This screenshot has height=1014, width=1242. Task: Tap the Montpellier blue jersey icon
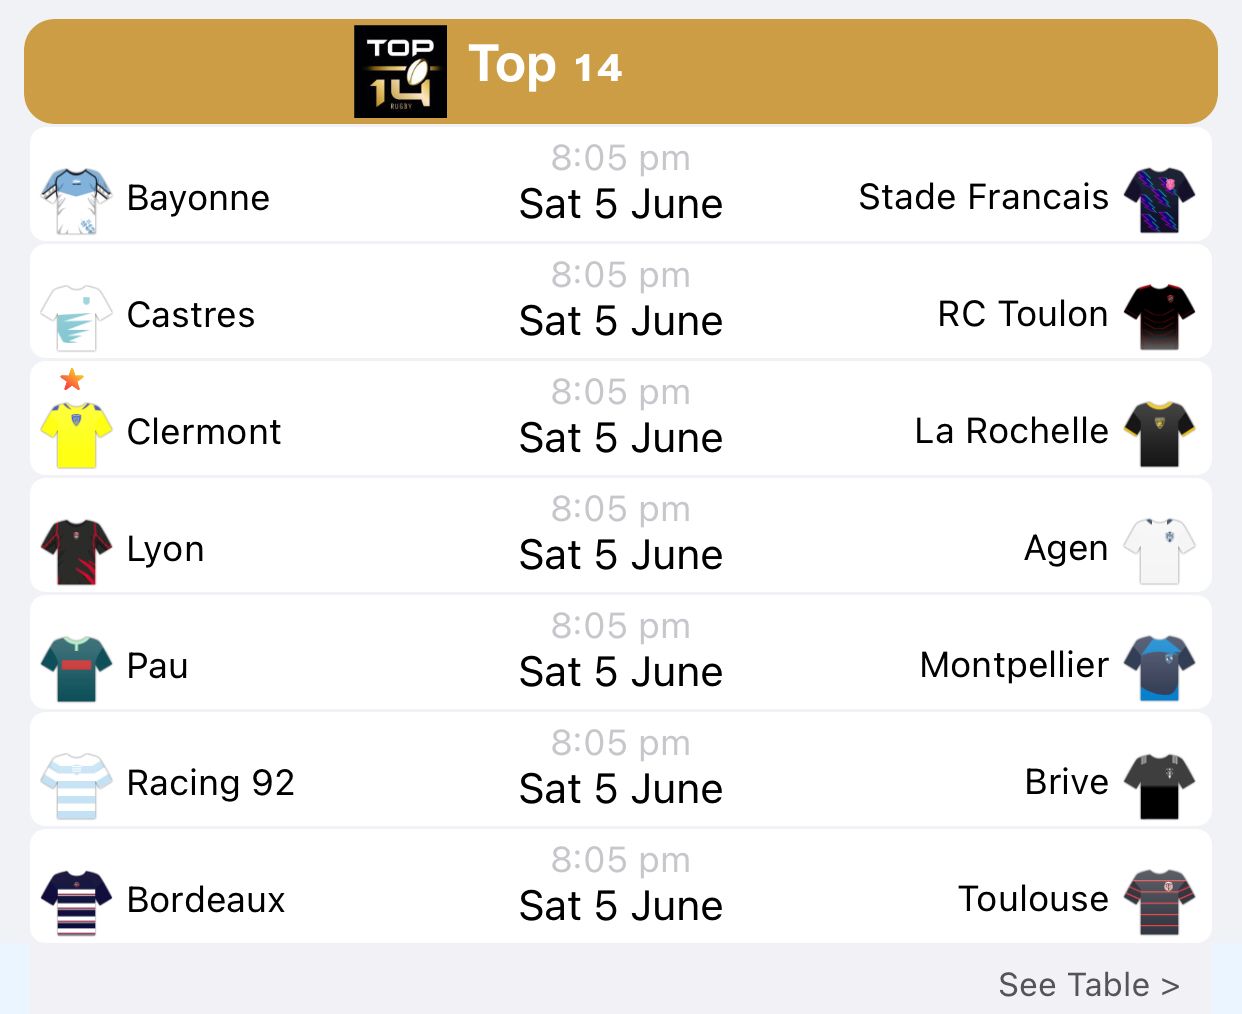[1159, 667]
